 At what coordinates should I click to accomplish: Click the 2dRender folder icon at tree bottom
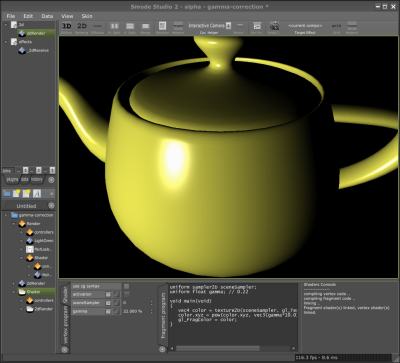click(x=30, y=309)
